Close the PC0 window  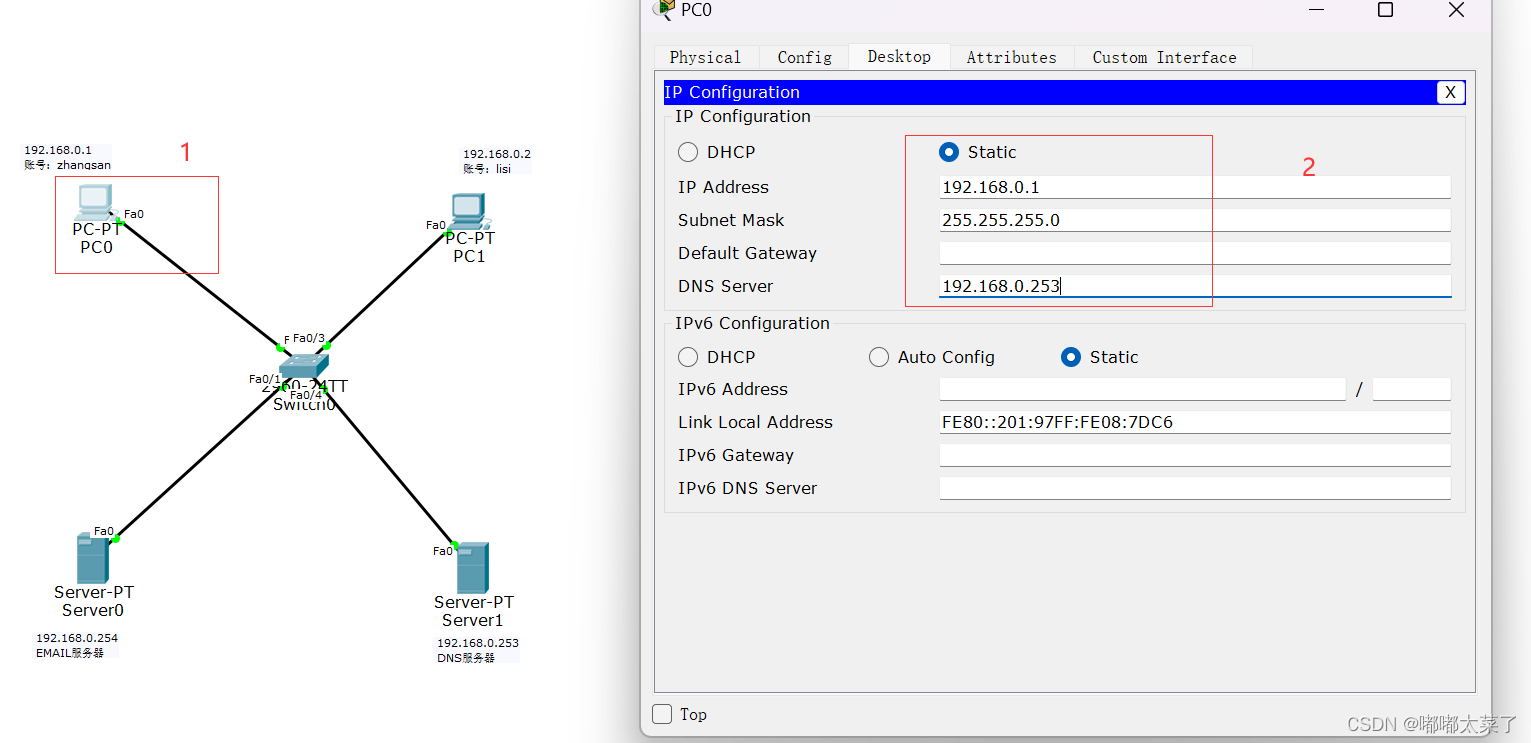coord(1456,10)
